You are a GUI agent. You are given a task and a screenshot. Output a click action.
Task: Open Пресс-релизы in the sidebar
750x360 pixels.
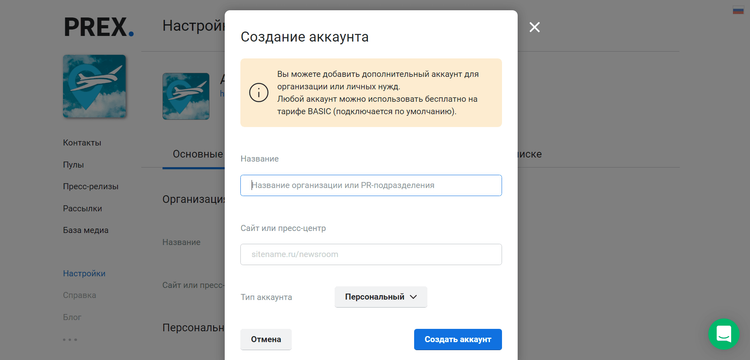pos(90,186)
